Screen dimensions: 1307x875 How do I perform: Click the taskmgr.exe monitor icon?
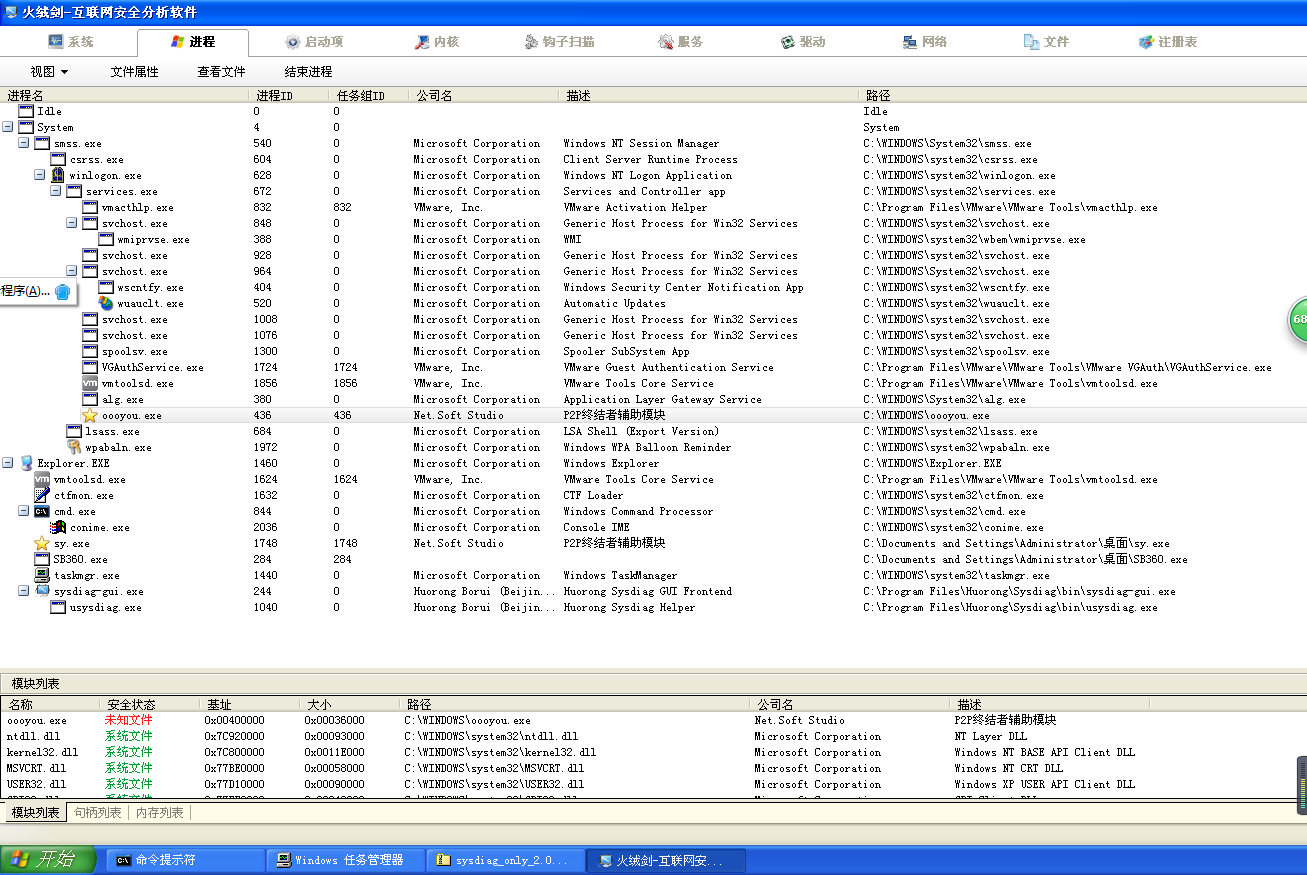pos(42,575)
